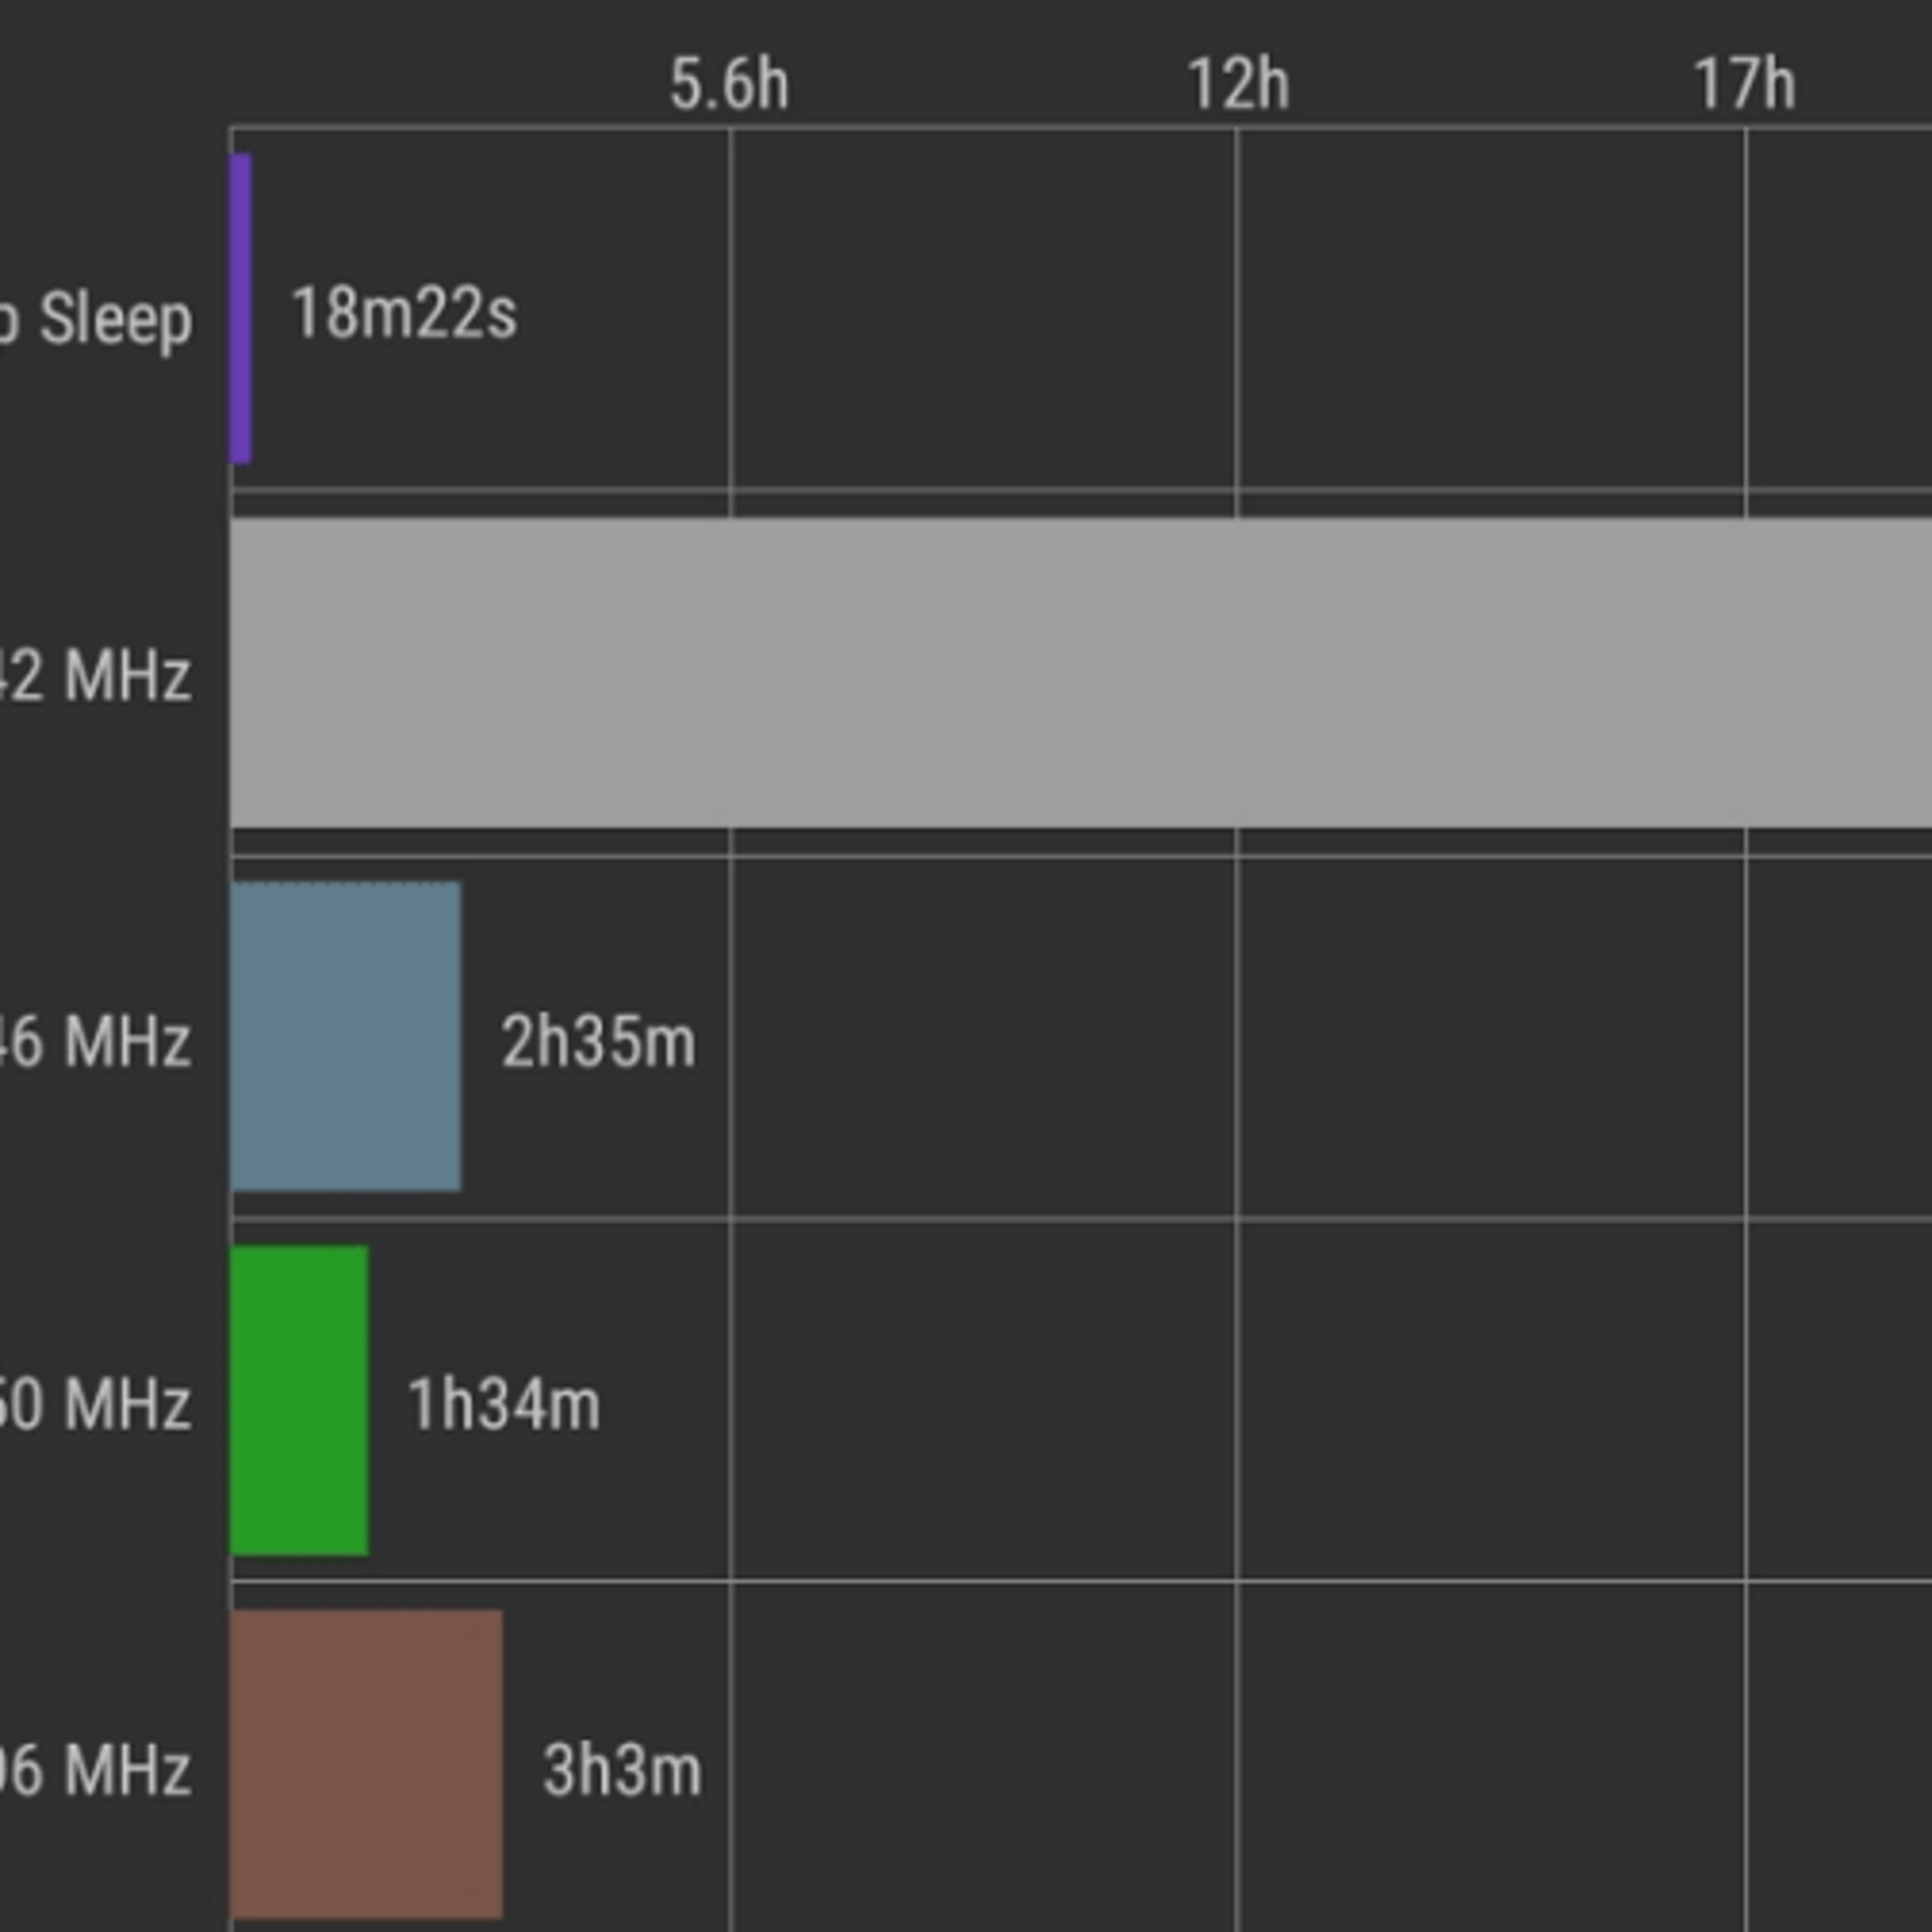Click the blue-gray 46 MHz bar
This screenshot has height=1932, width=1932.
click(x=346, y=1037)
